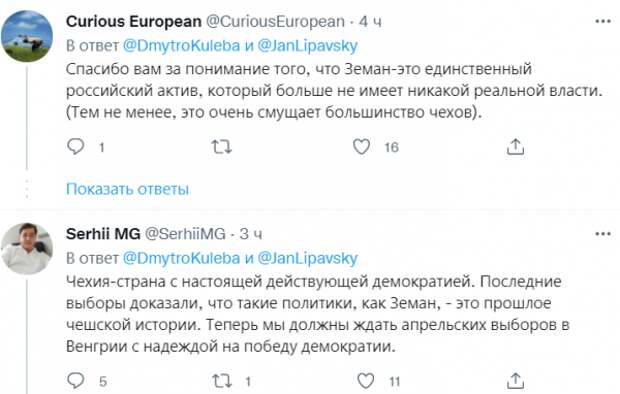Retweet Serhii MG's tweet
The width and height of the screenshot is (620, 394).
click(221, 381)
